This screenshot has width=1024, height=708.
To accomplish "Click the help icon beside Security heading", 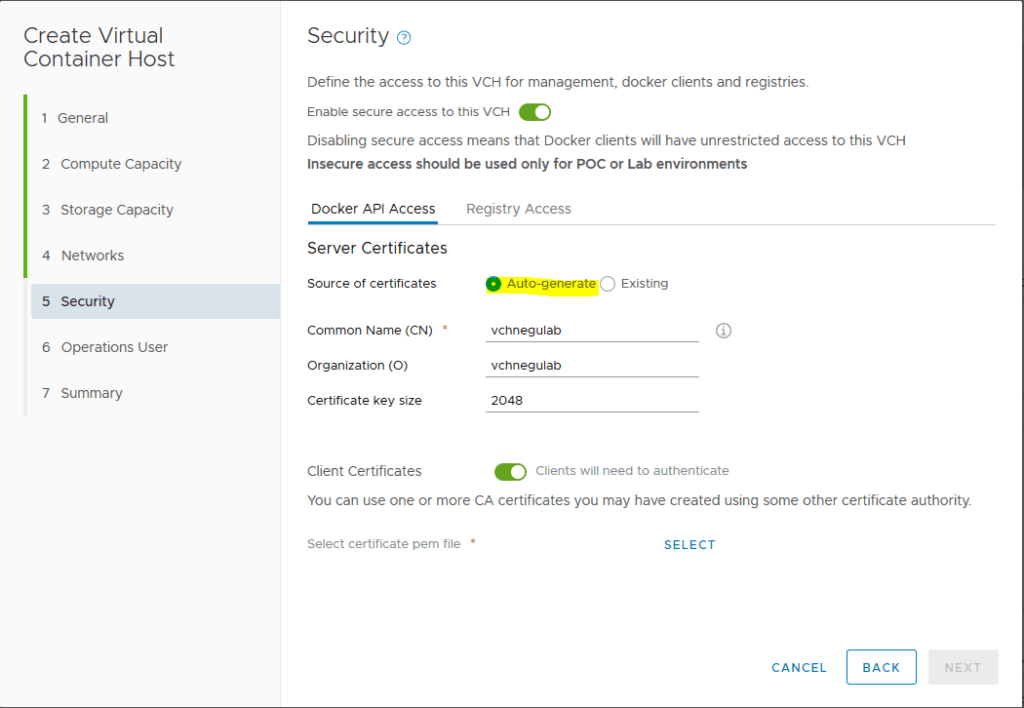I will tap(404, 38).
